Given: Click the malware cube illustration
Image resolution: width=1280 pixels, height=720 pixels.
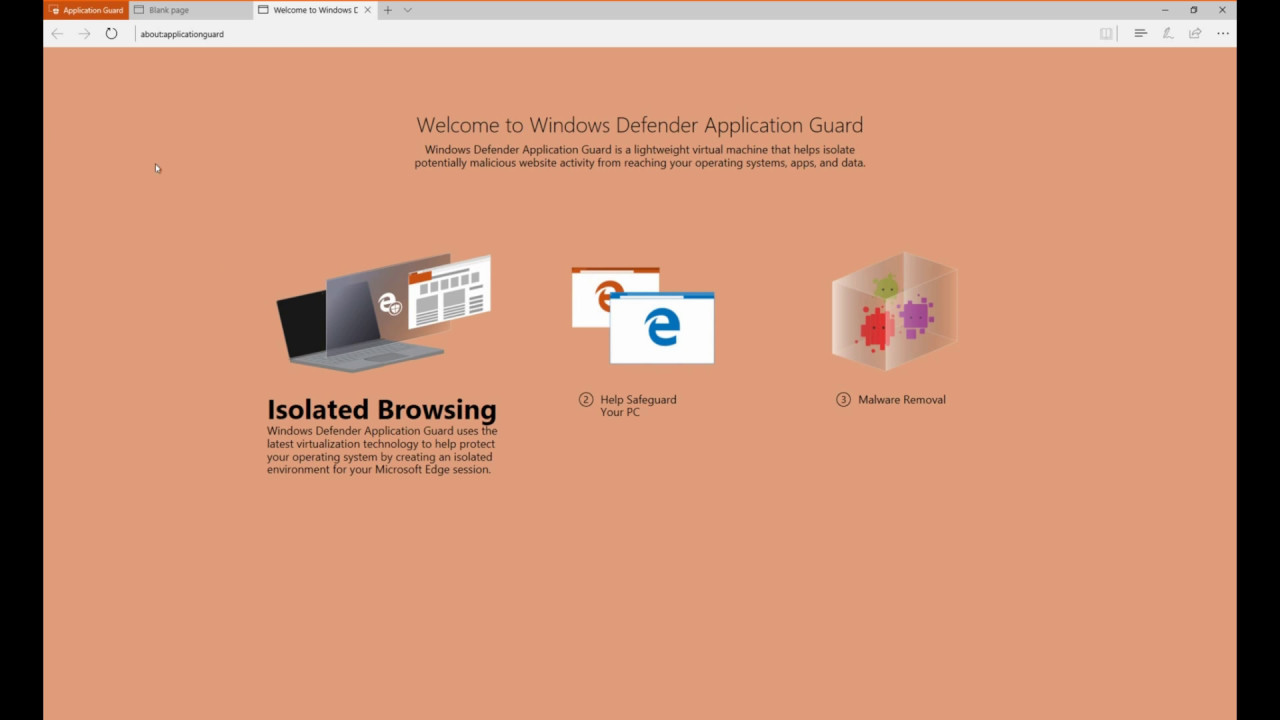Looking at the screenshot, I should click(894, 310).
